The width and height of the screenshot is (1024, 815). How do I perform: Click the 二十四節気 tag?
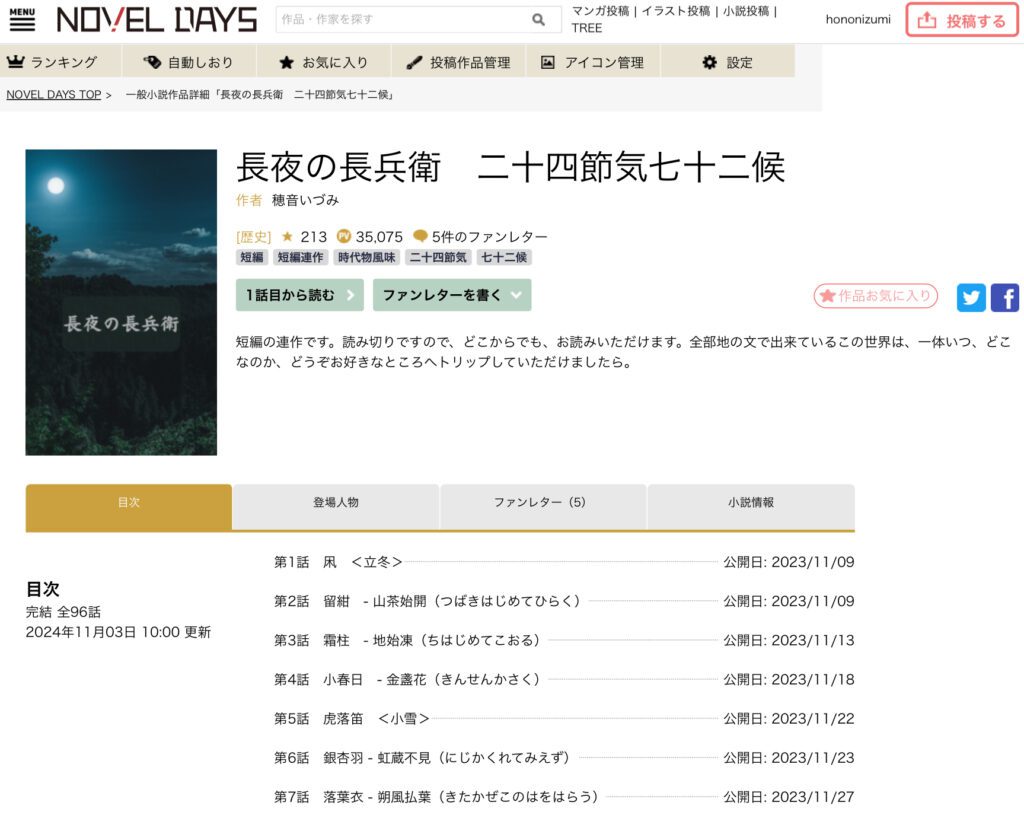click(x=438, y=257)
